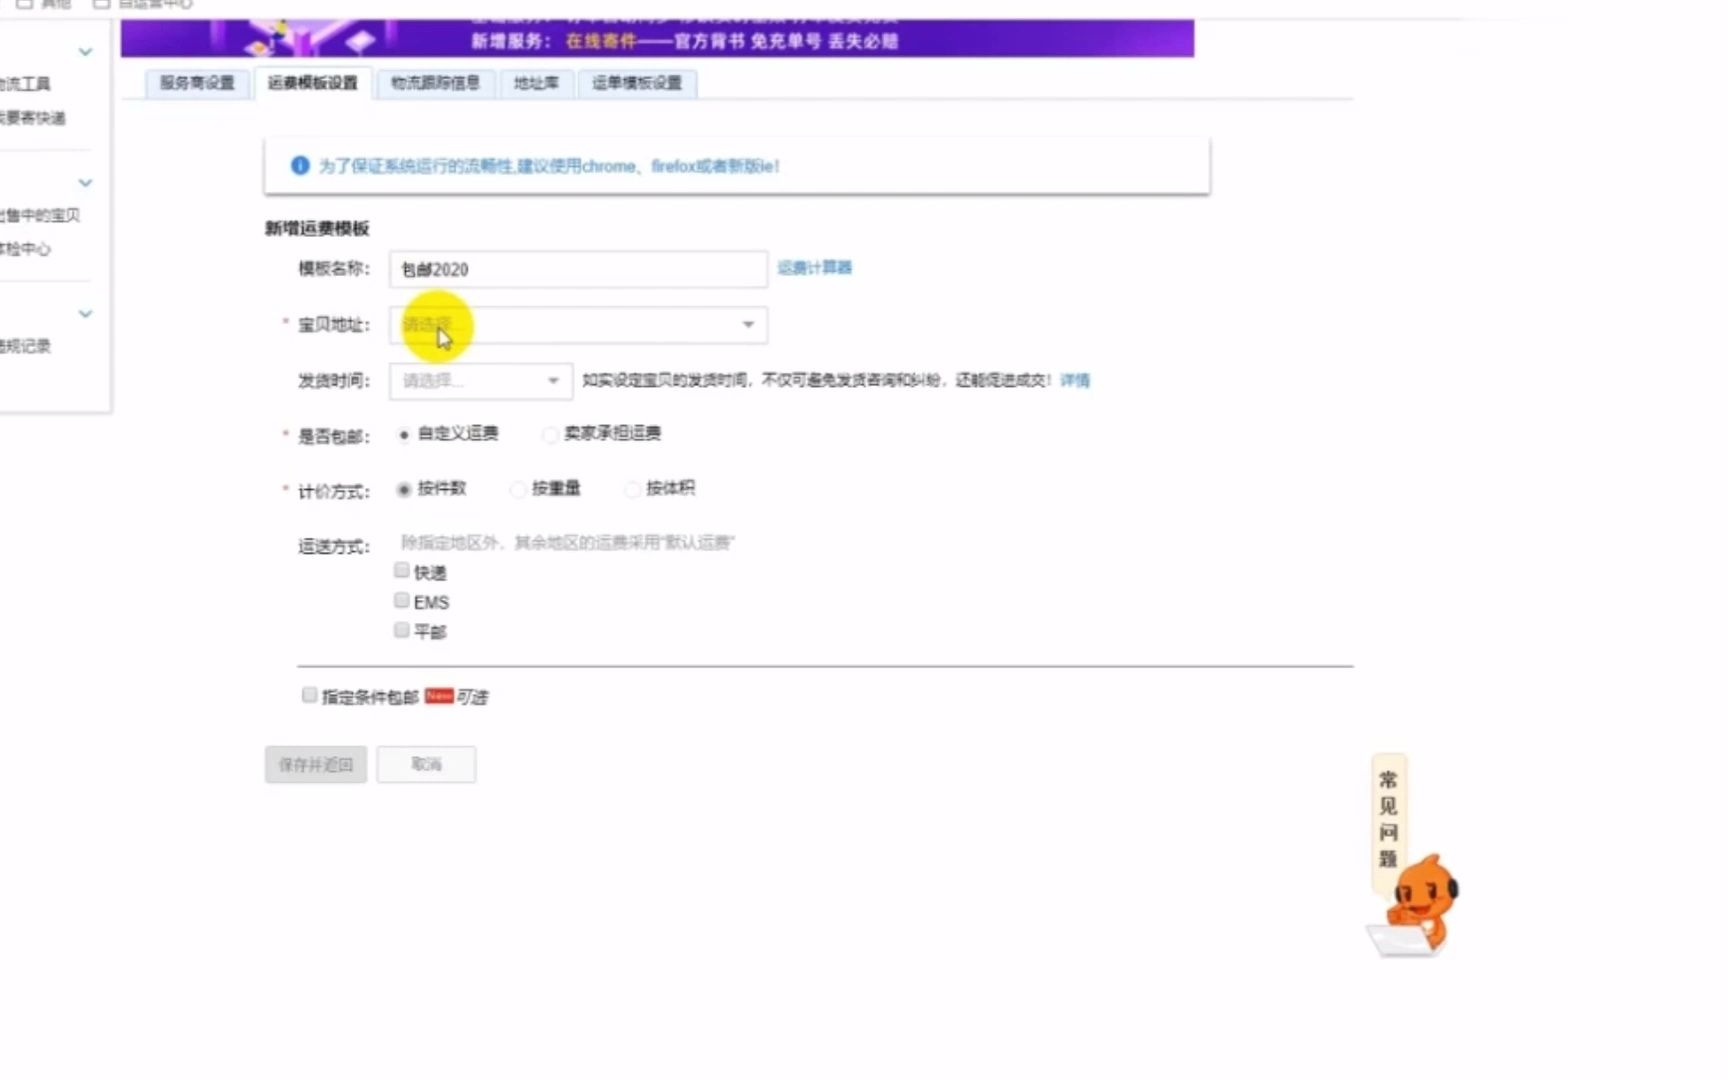Collapse the sidebar section containing 物流工具
1728x1080 pixels.
pyautogui.click(x=85, y=52)
